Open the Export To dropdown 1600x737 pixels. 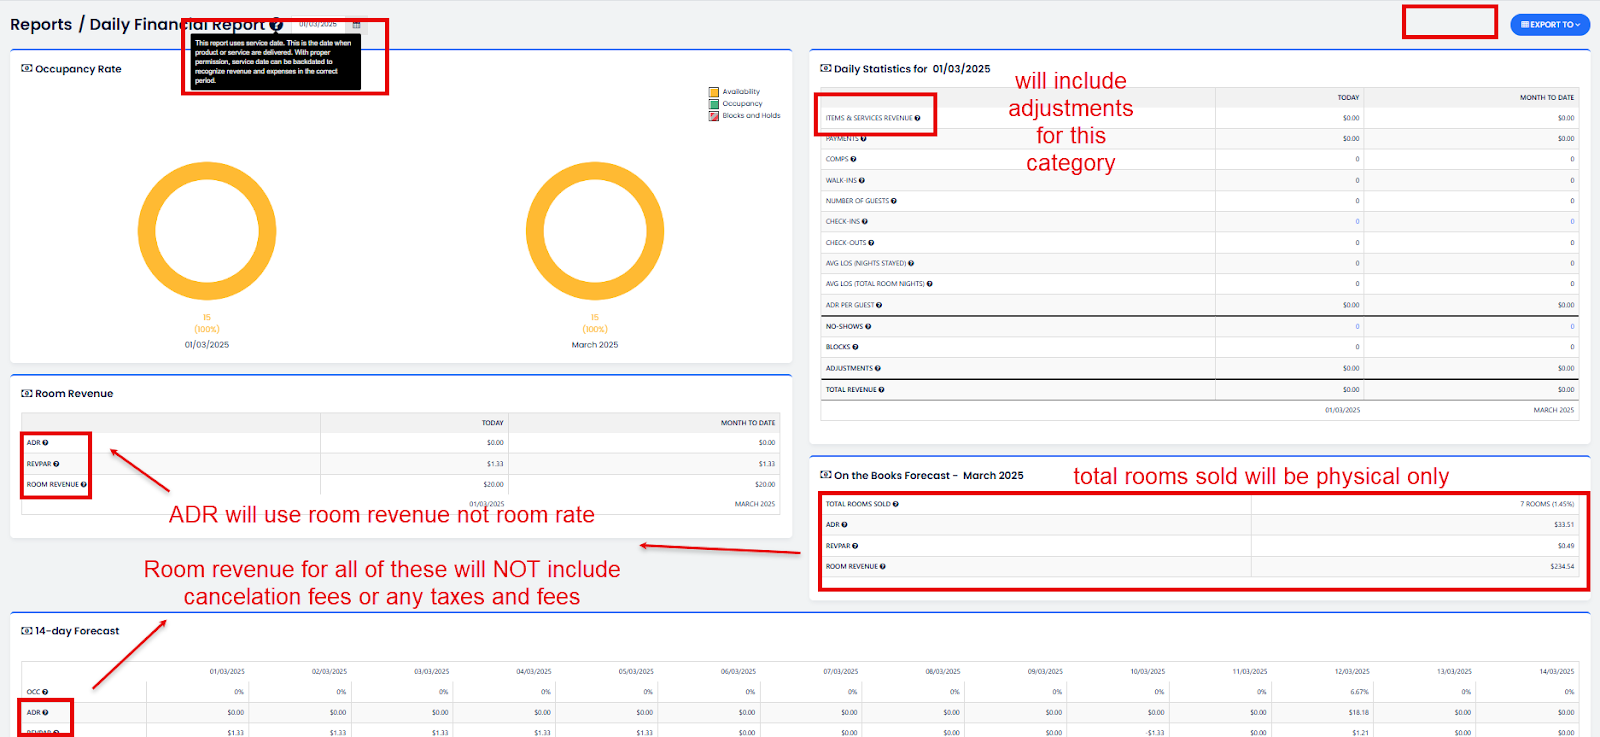[x=1549, y=24]
